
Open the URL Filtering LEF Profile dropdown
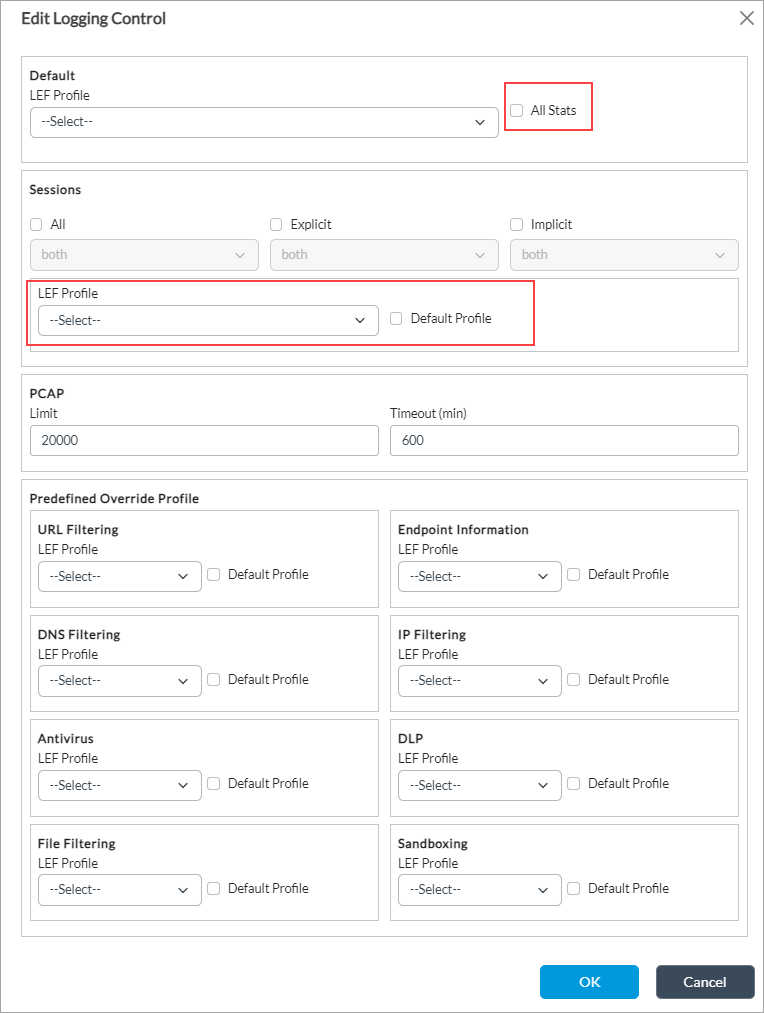coord(119,577)
